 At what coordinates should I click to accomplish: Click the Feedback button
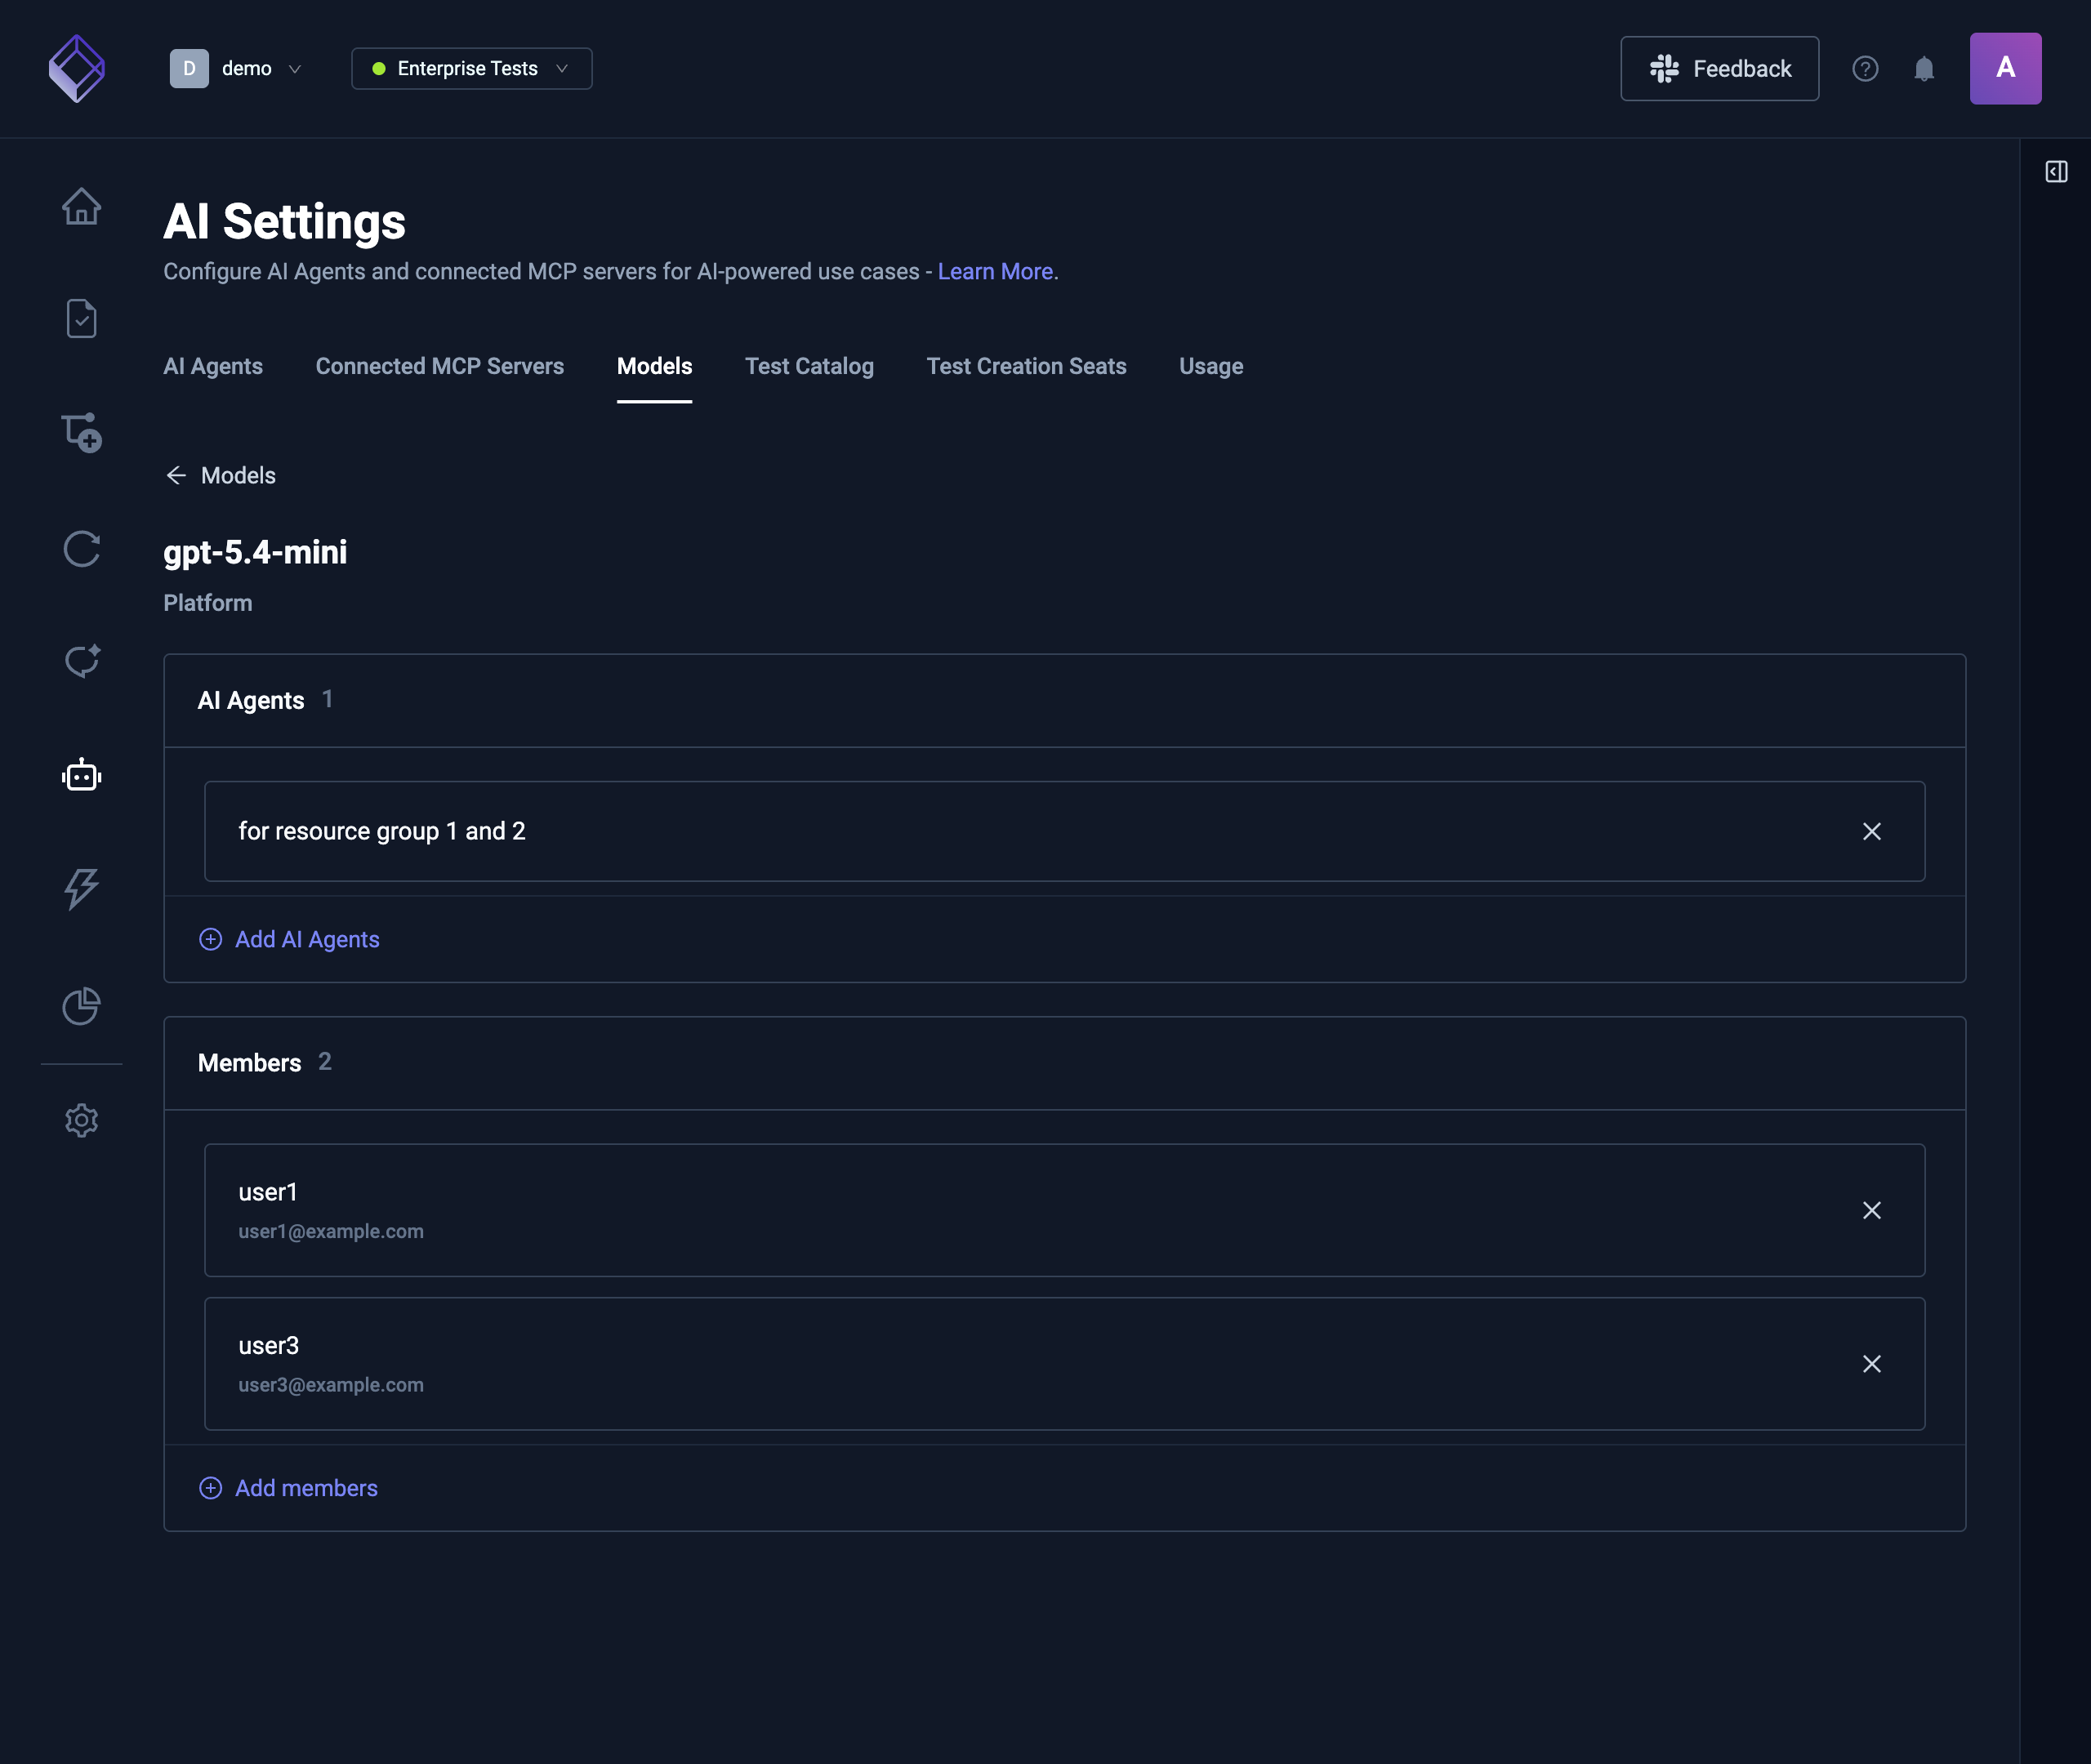pyautogui.click(x=1719, y=69)
